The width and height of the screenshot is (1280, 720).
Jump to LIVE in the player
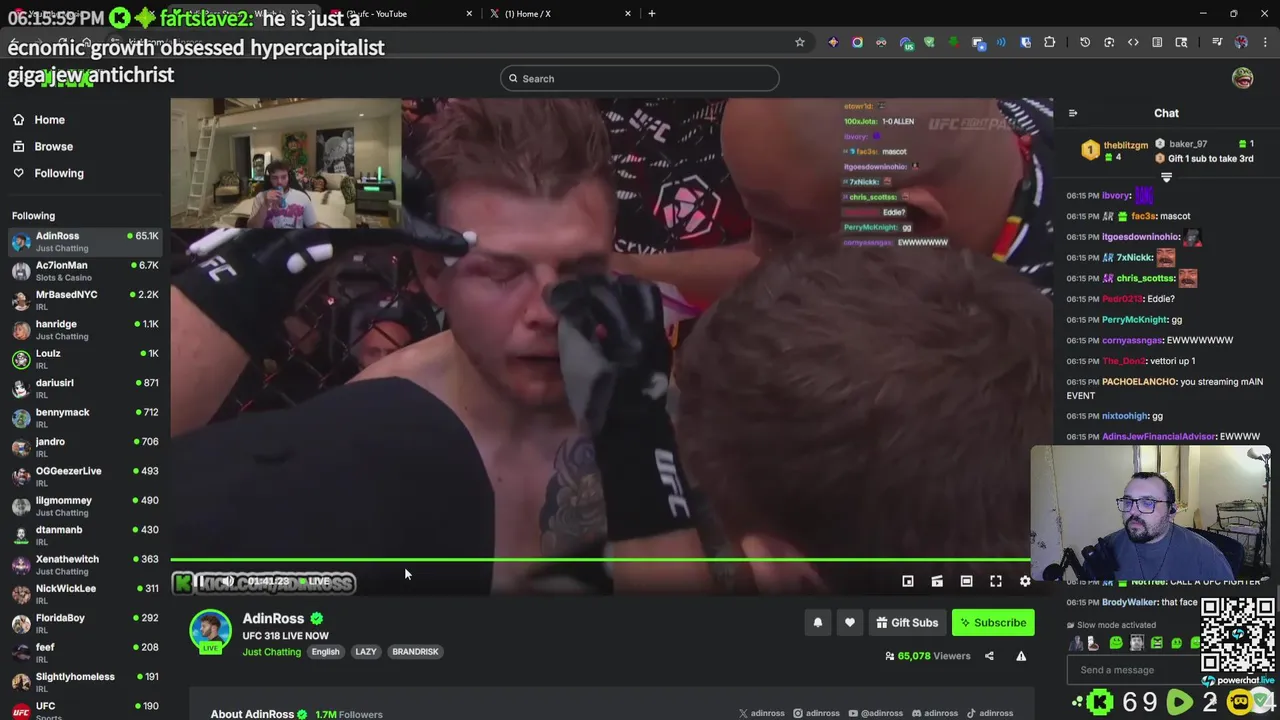pos(314,581)
